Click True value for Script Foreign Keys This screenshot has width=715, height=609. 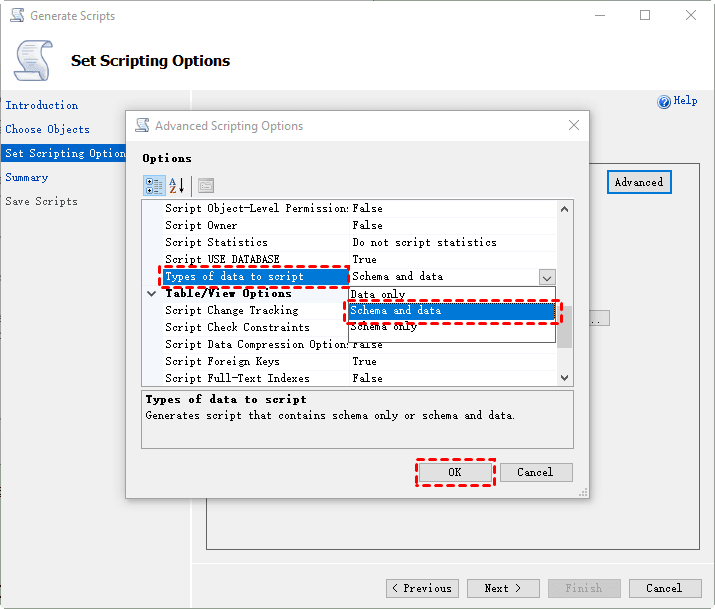pos(364,361)
